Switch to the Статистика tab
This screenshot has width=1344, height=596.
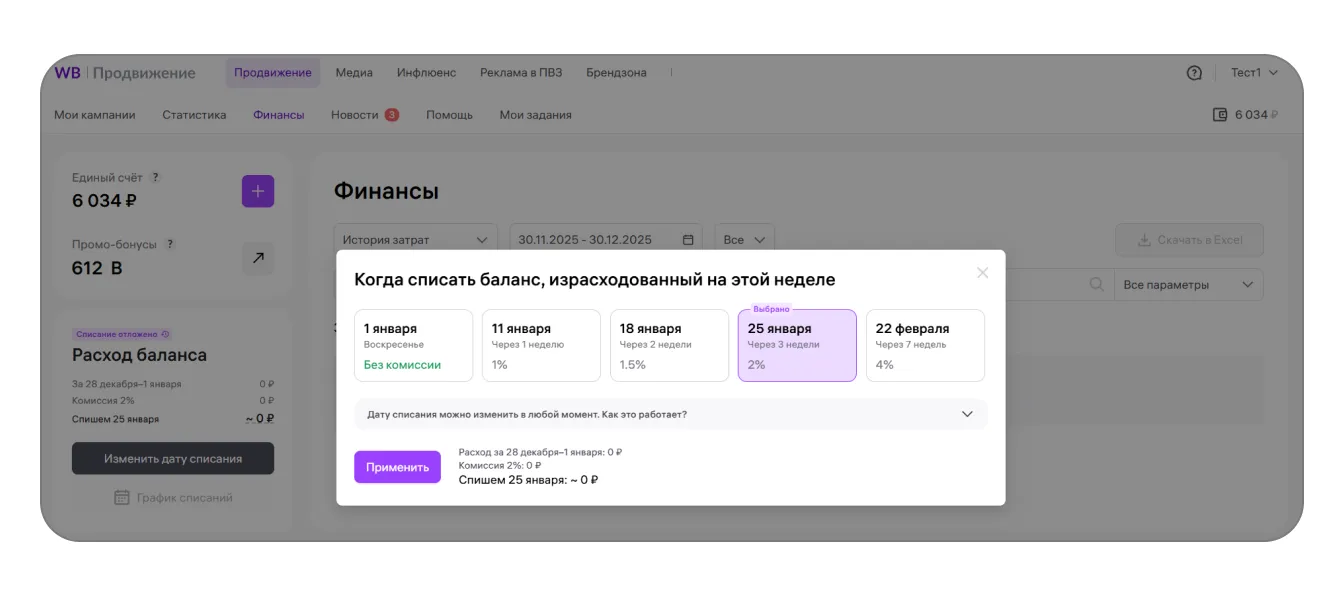tap(194, 115)
